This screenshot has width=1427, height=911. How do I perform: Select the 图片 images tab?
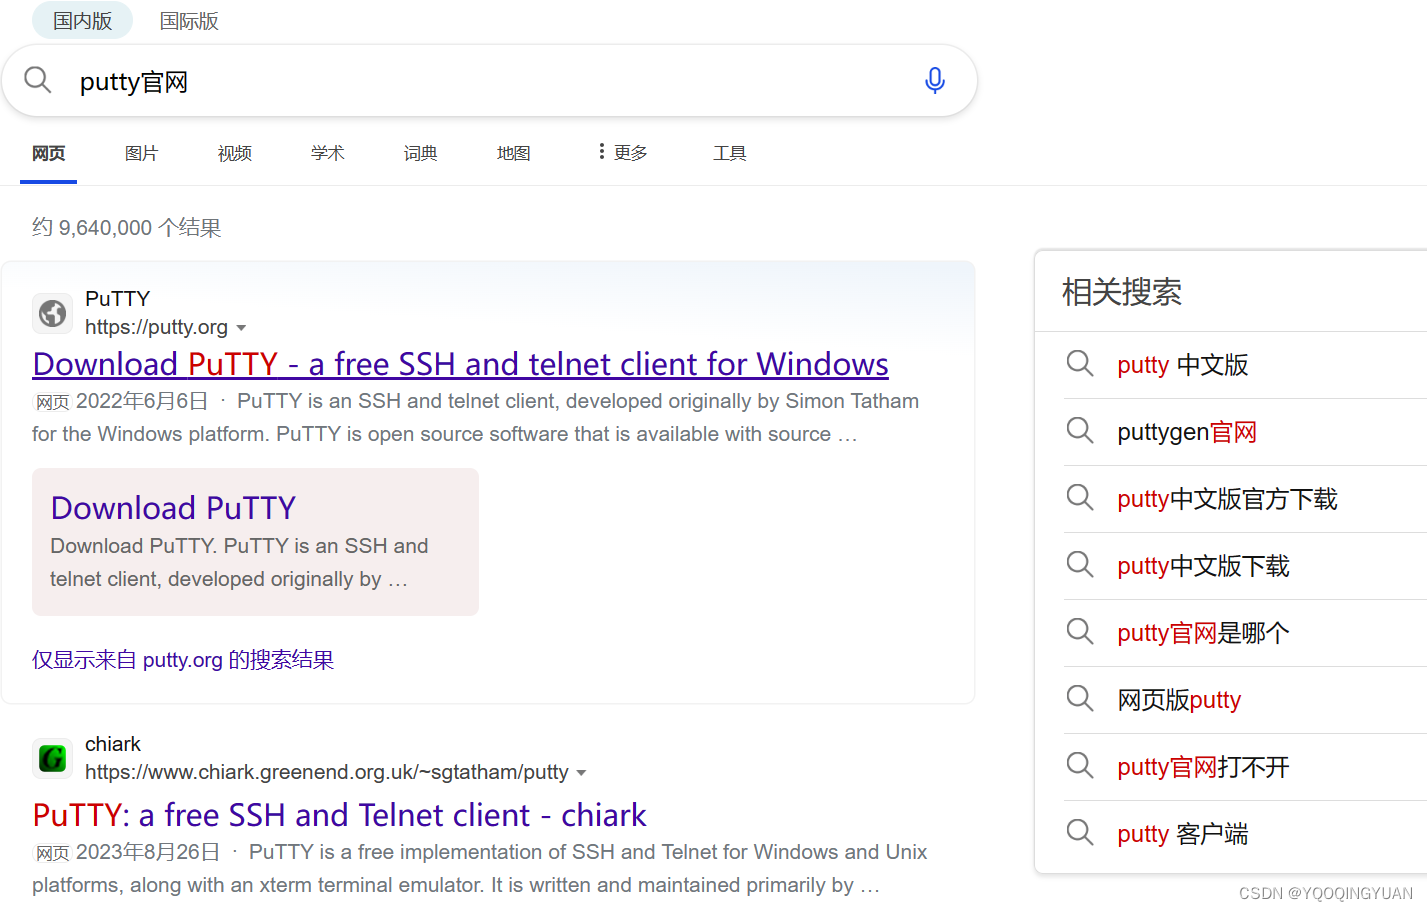tap(141, 153)
